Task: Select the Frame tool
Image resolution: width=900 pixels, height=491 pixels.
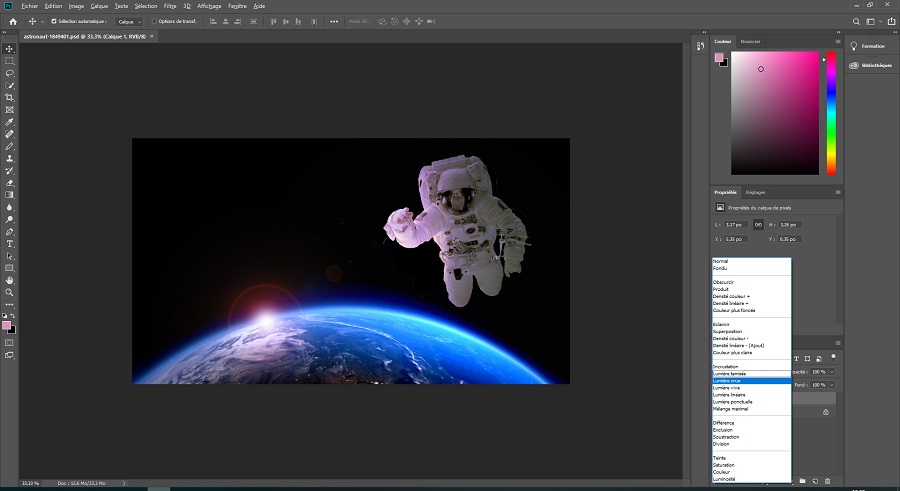Action: pyautogui.click(x=9, y=110)
